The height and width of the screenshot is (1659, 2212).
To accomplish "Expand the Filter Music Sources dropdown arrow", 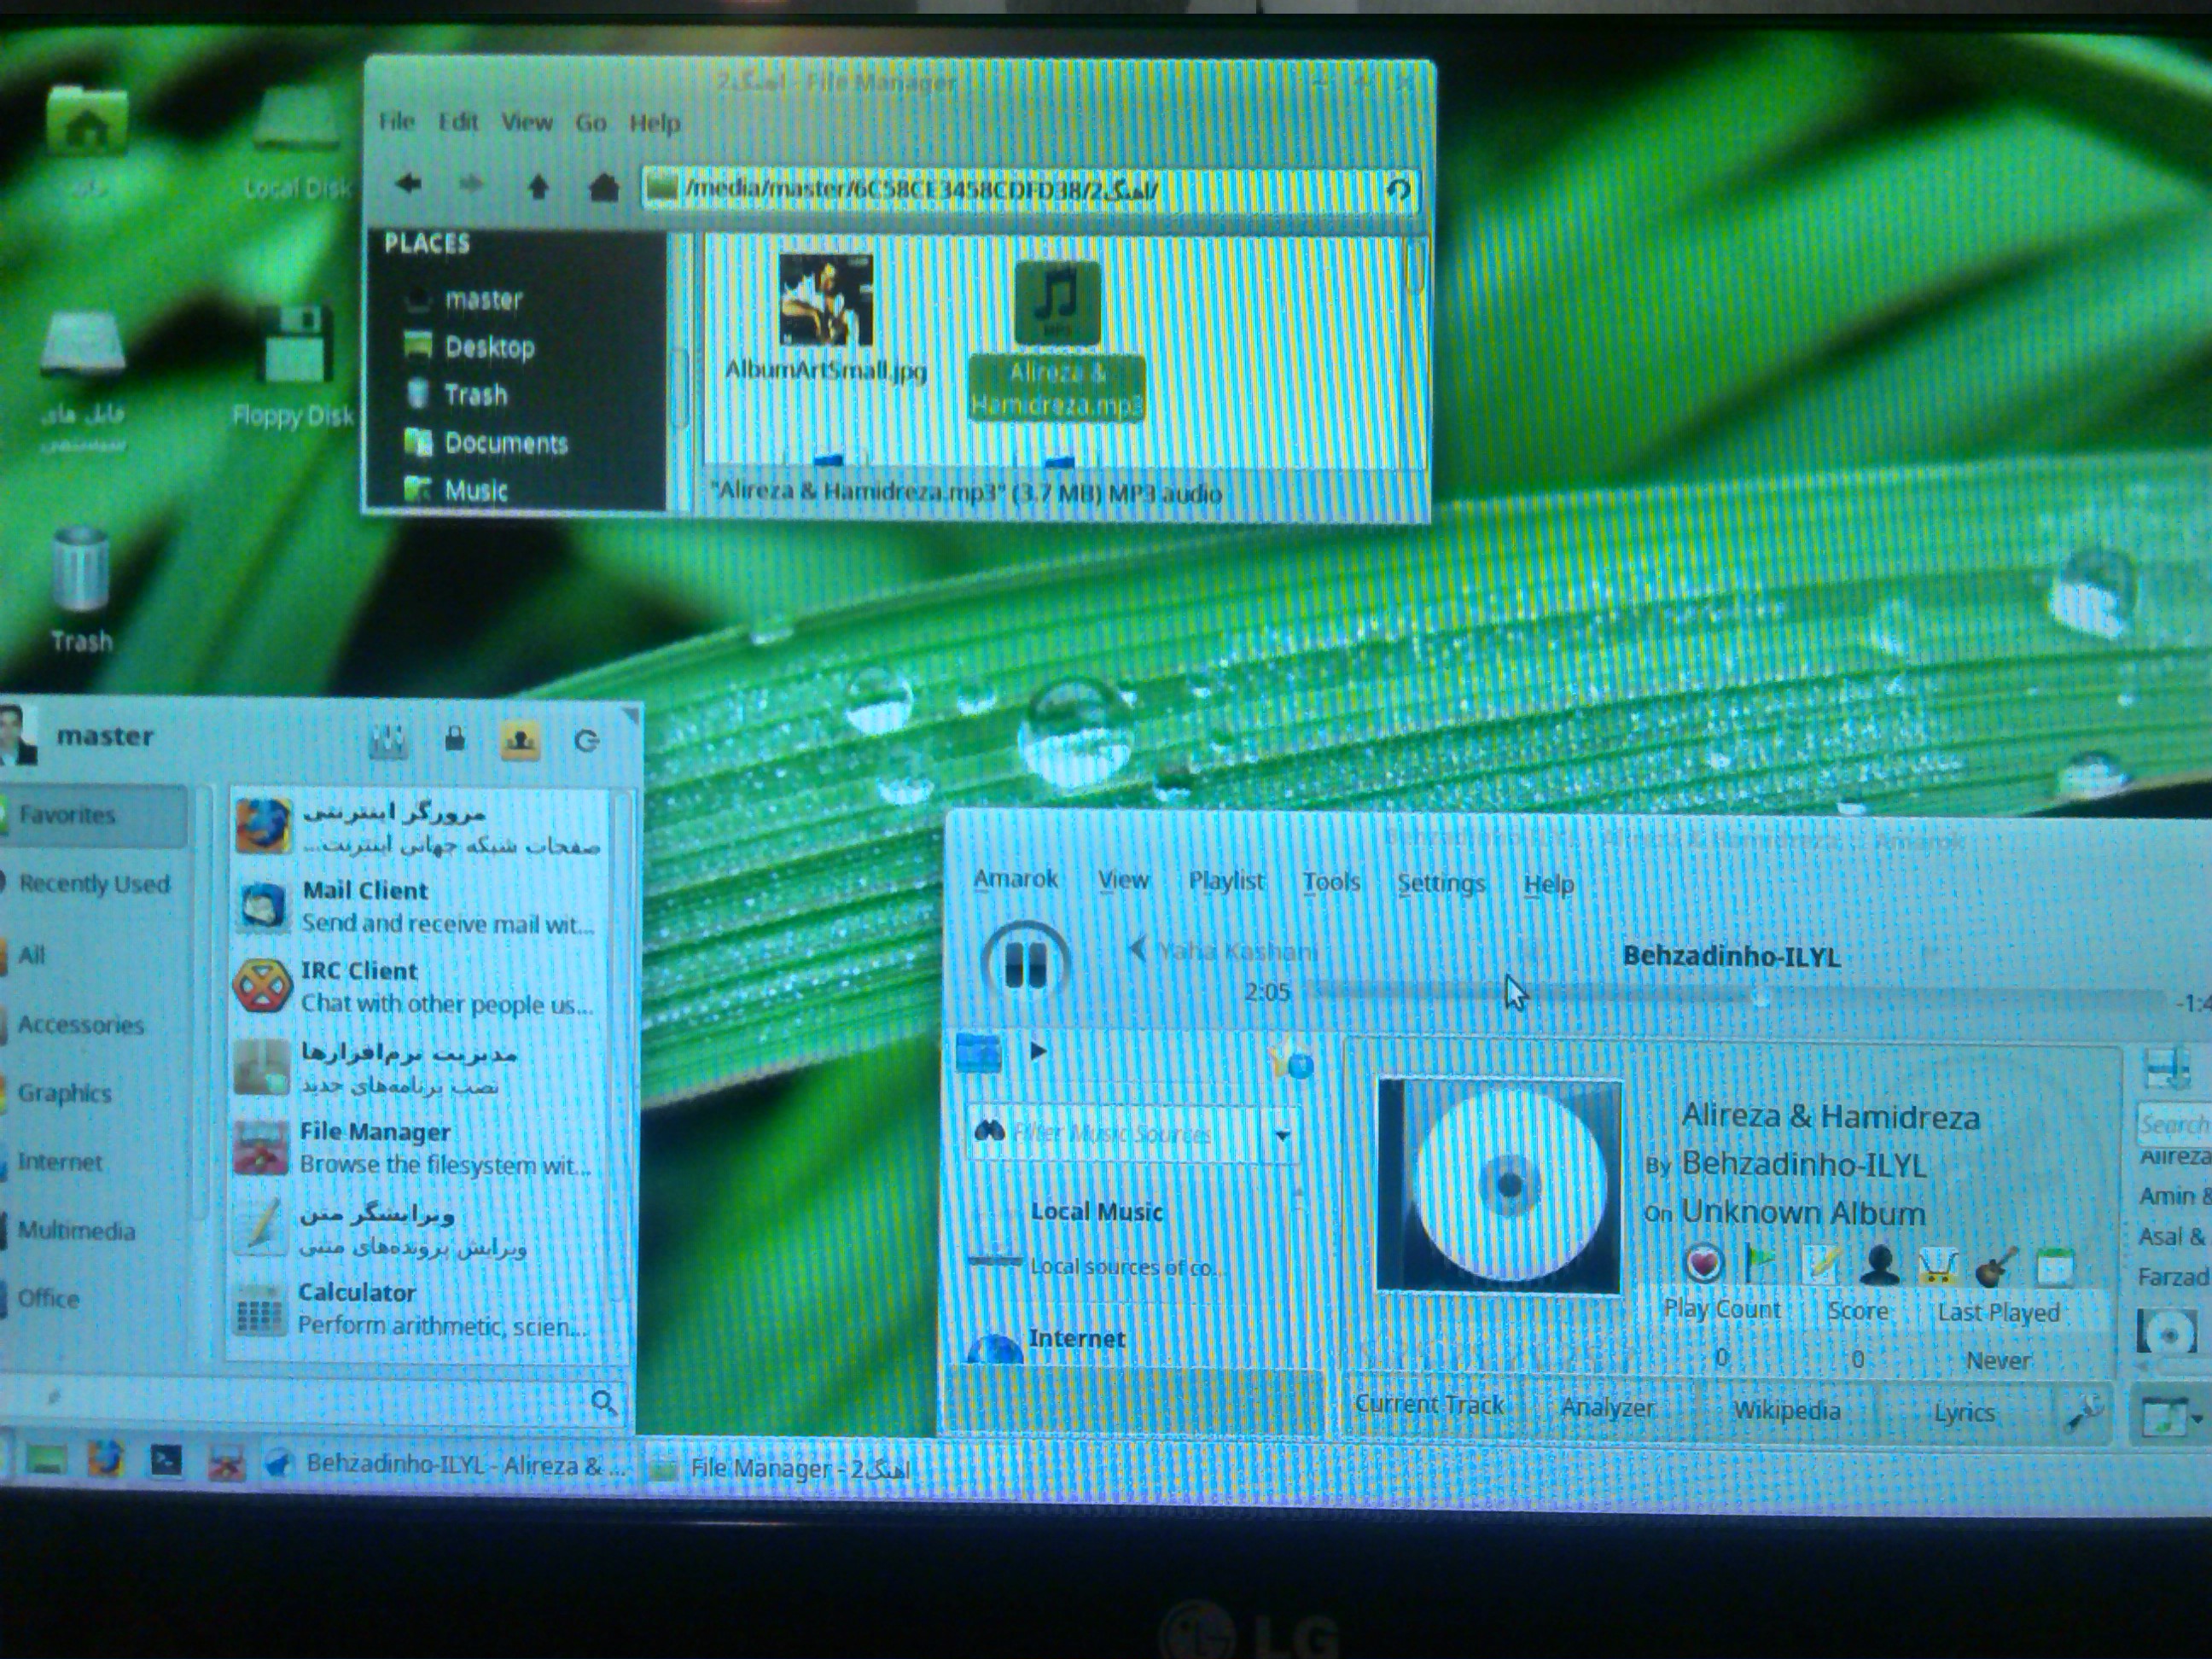I will click(1281, 1135).
